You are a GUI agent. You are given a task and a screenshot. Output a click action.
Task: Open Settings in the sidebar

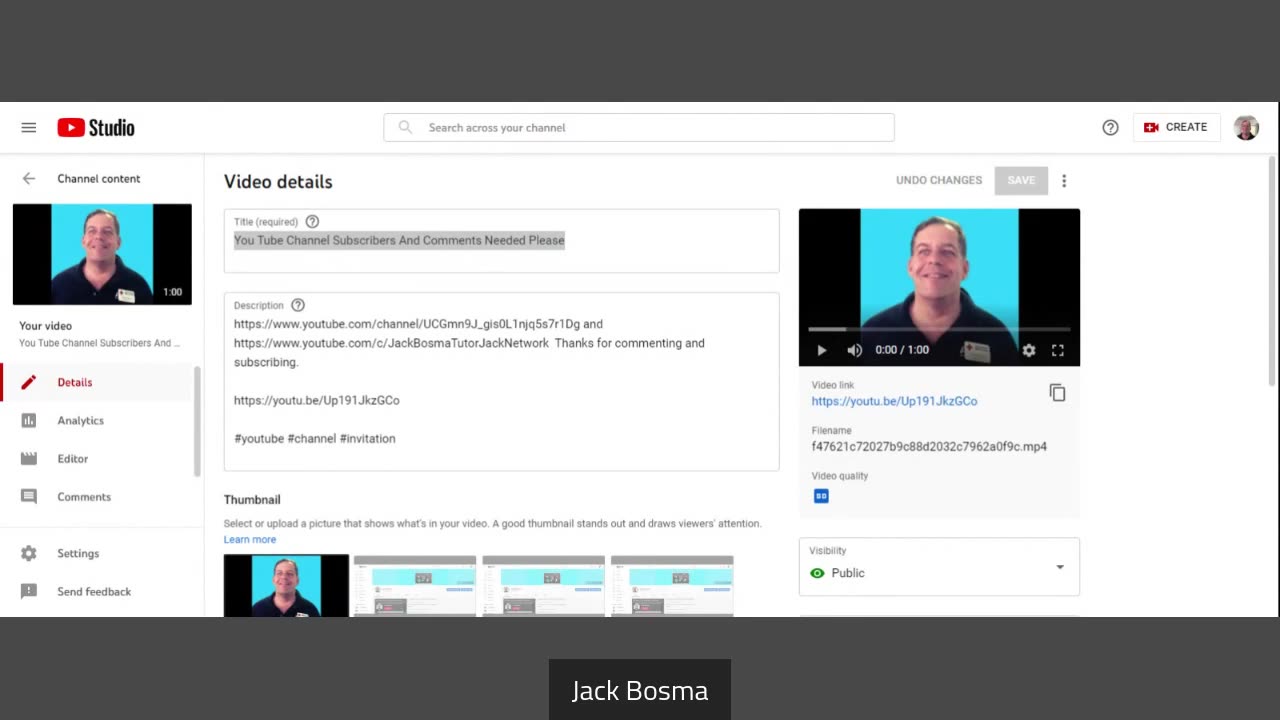coord(98,553)
